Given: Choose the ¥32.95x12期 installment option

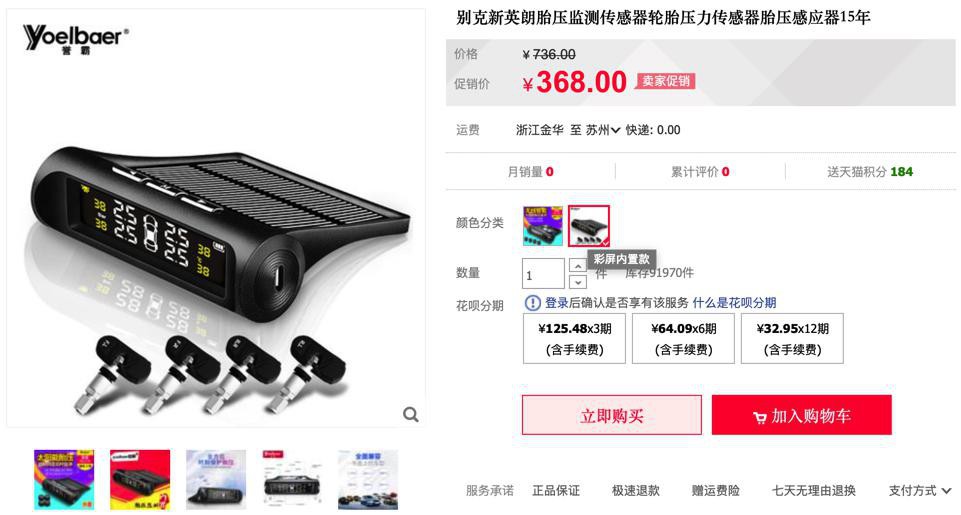Looking at the screenshot, I should tap(792, 338).
